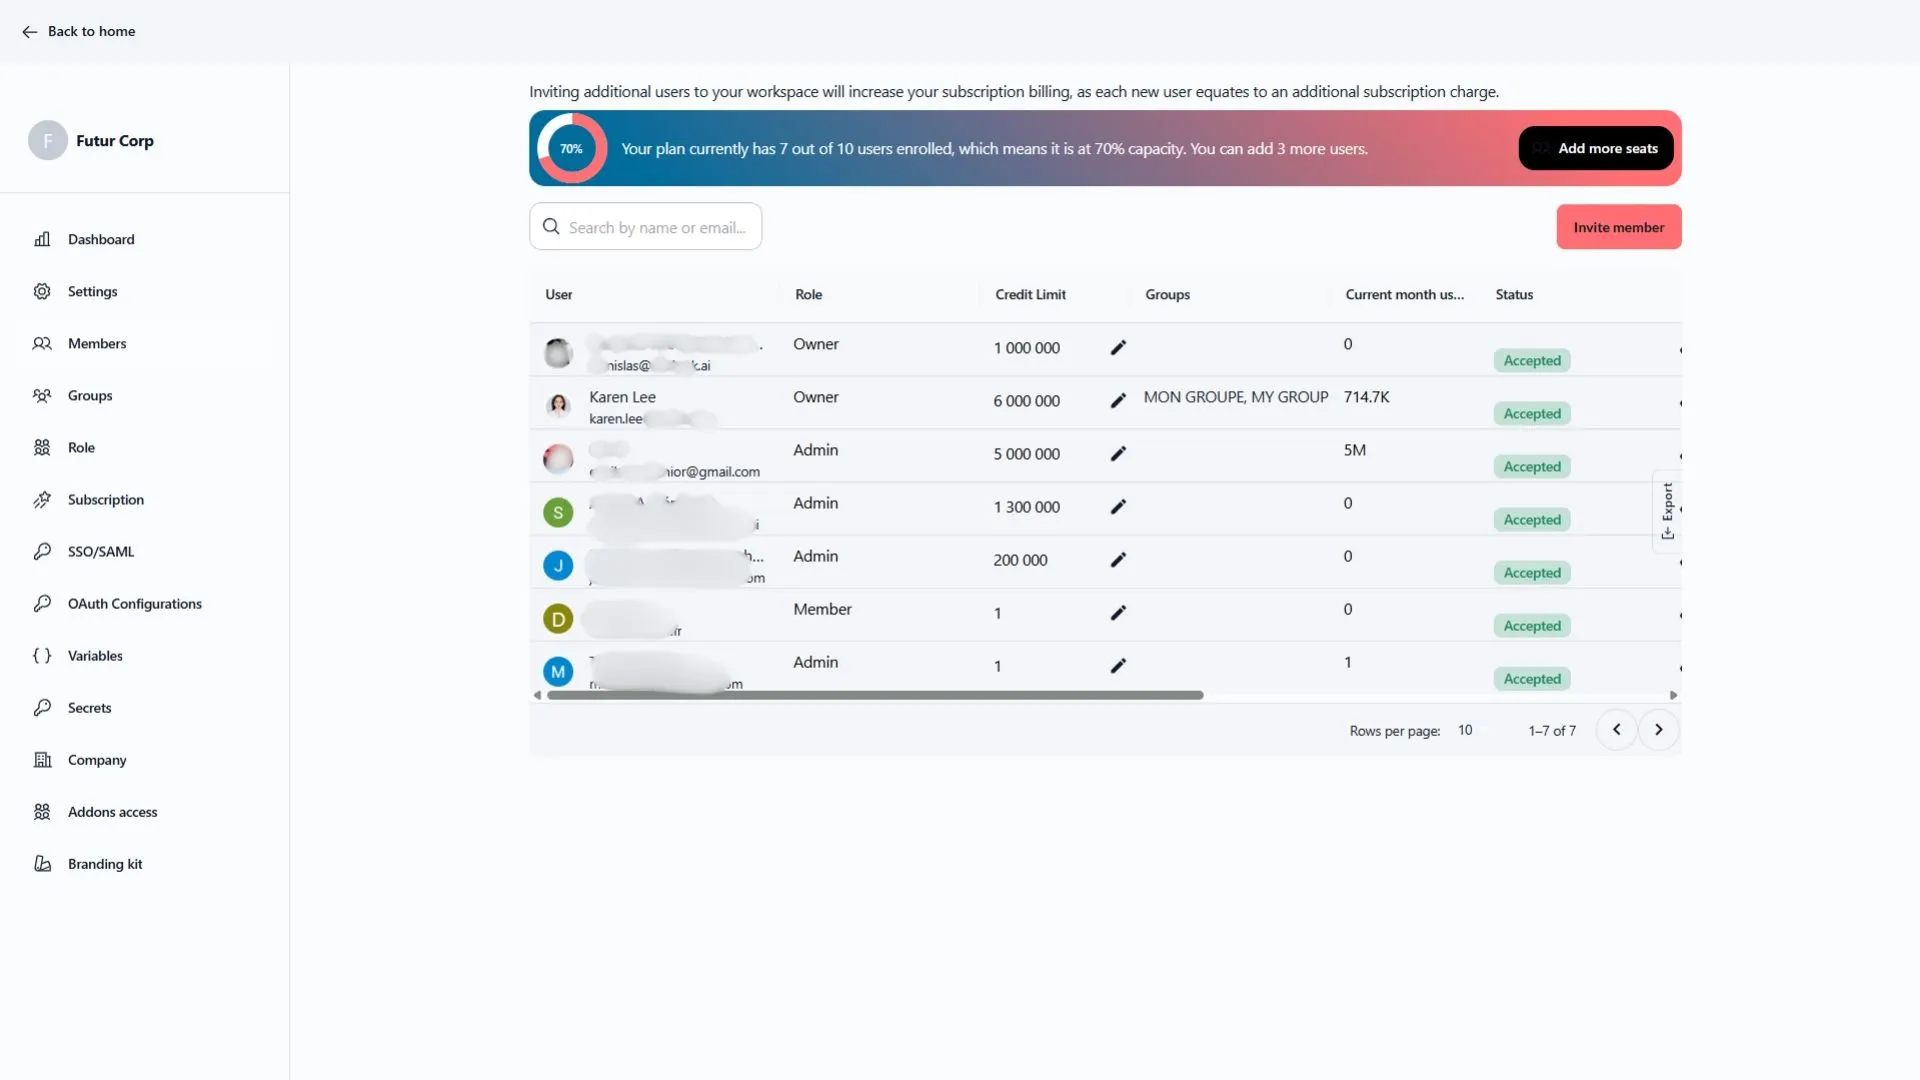Click the Members people icon
The width and height of the screenshot is (1920, 1080).
point(42,343)
